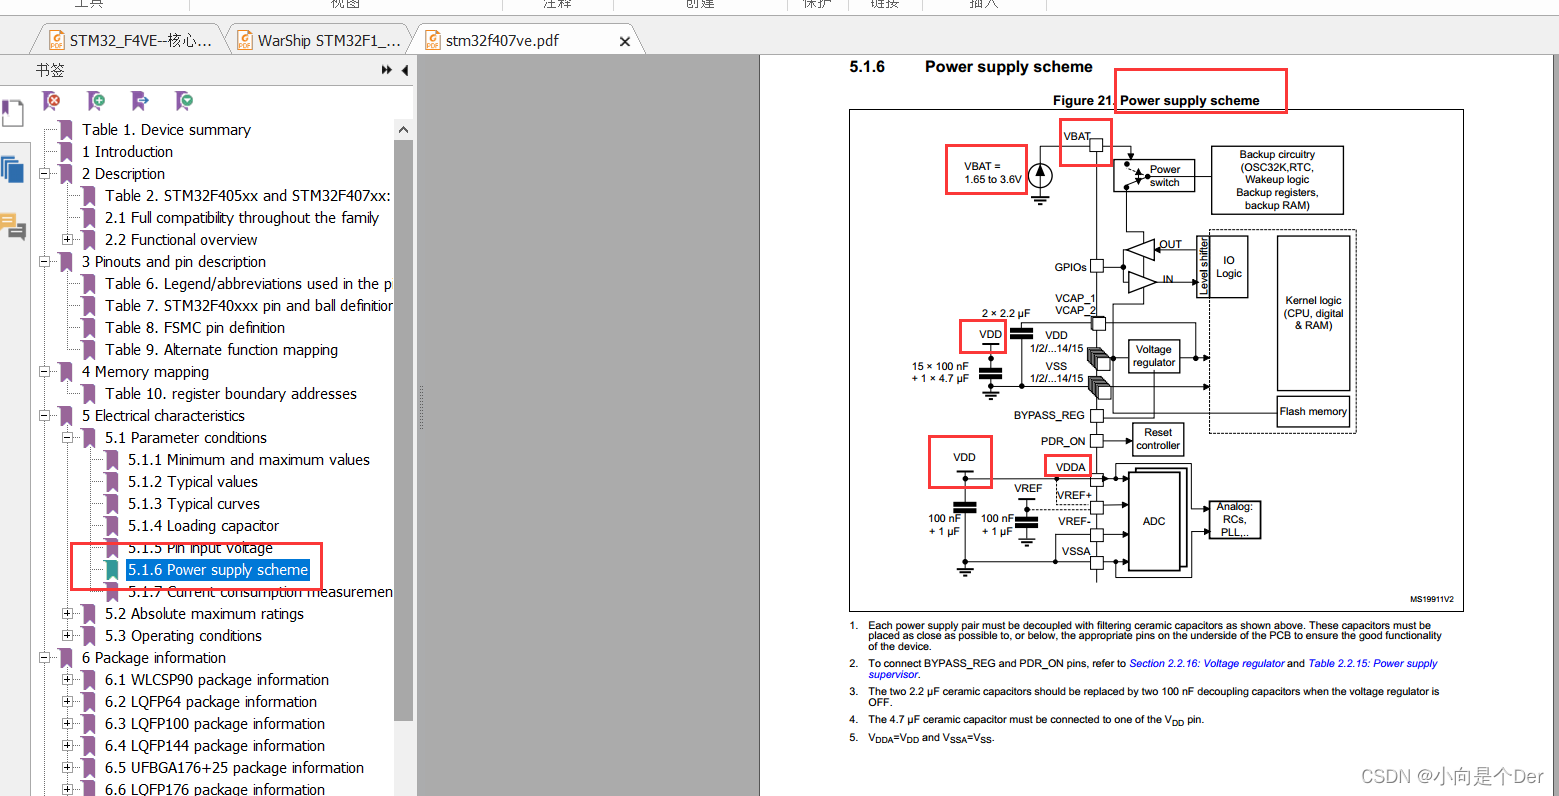The height and width of the screenshot is (796, 1559).
Task: Expand 6.3 LQFP100 package information
Action: 67,724
